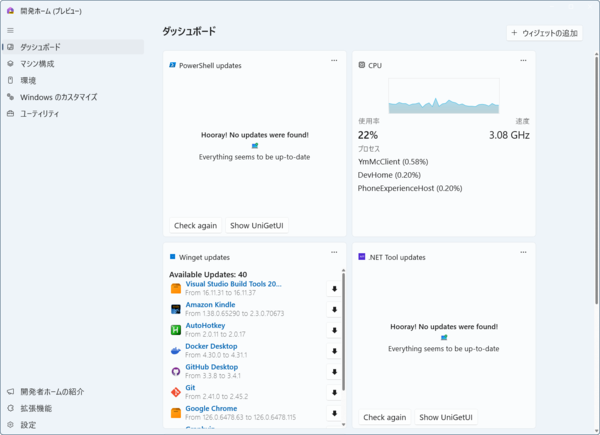
Task: Install the AutoHotkey update via arrow icon
Action: [333, 330]
